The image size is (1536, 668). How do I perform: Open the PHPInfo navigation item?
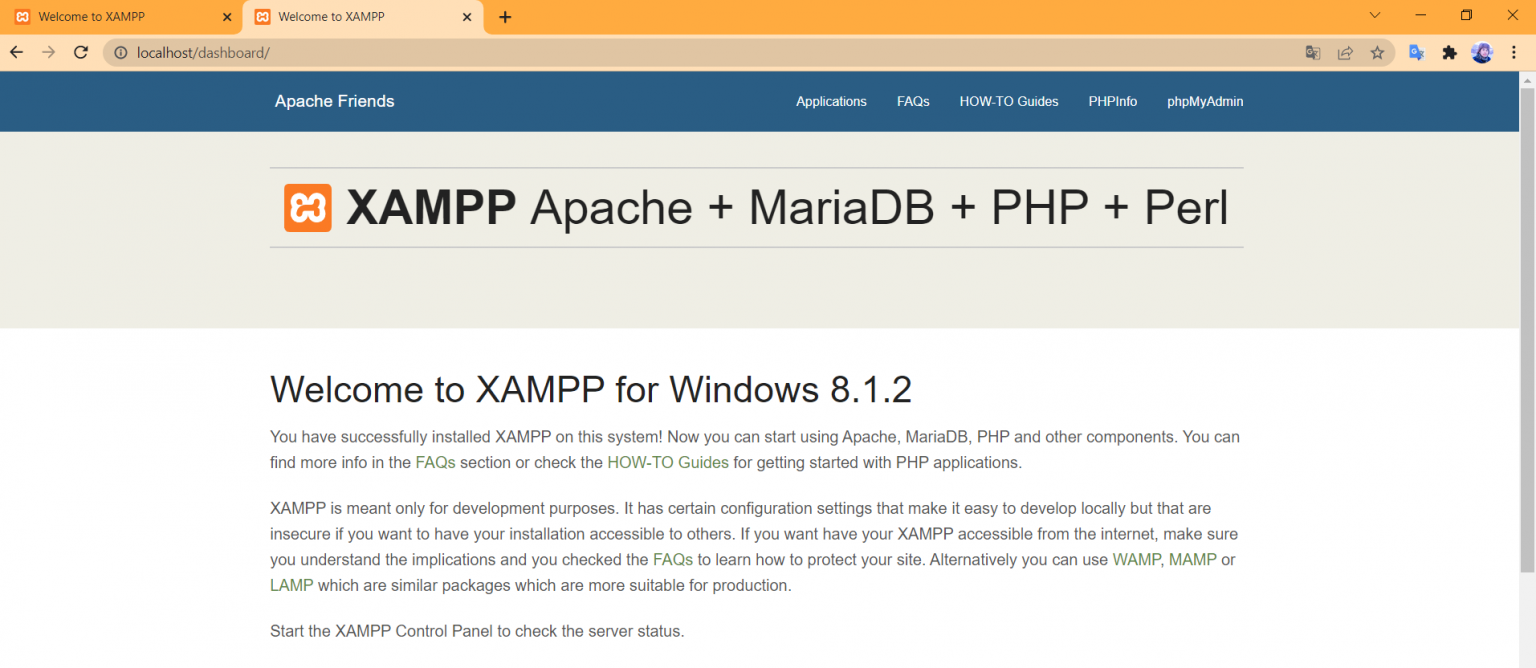pyautogui.click(x=1112, y=101)
